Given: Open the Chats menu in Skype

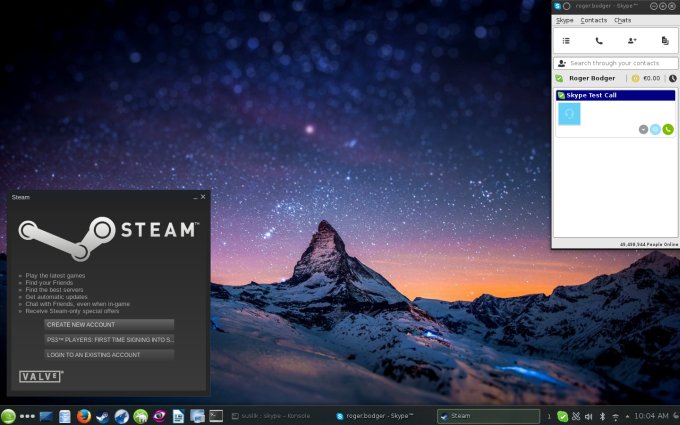Looking at the screenshot, I should click(x=622, y=20).
